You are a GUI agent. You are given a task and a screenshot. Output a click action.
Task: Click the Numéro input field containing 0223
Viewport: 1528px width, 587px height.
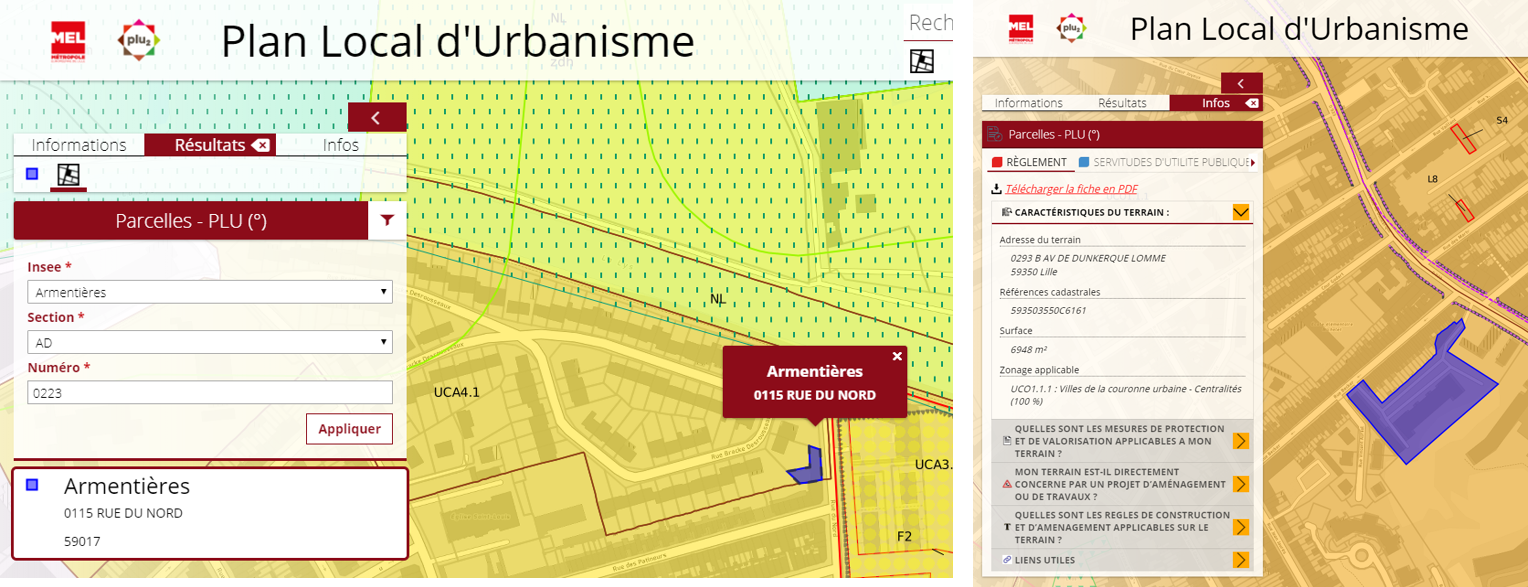(209, 392)
